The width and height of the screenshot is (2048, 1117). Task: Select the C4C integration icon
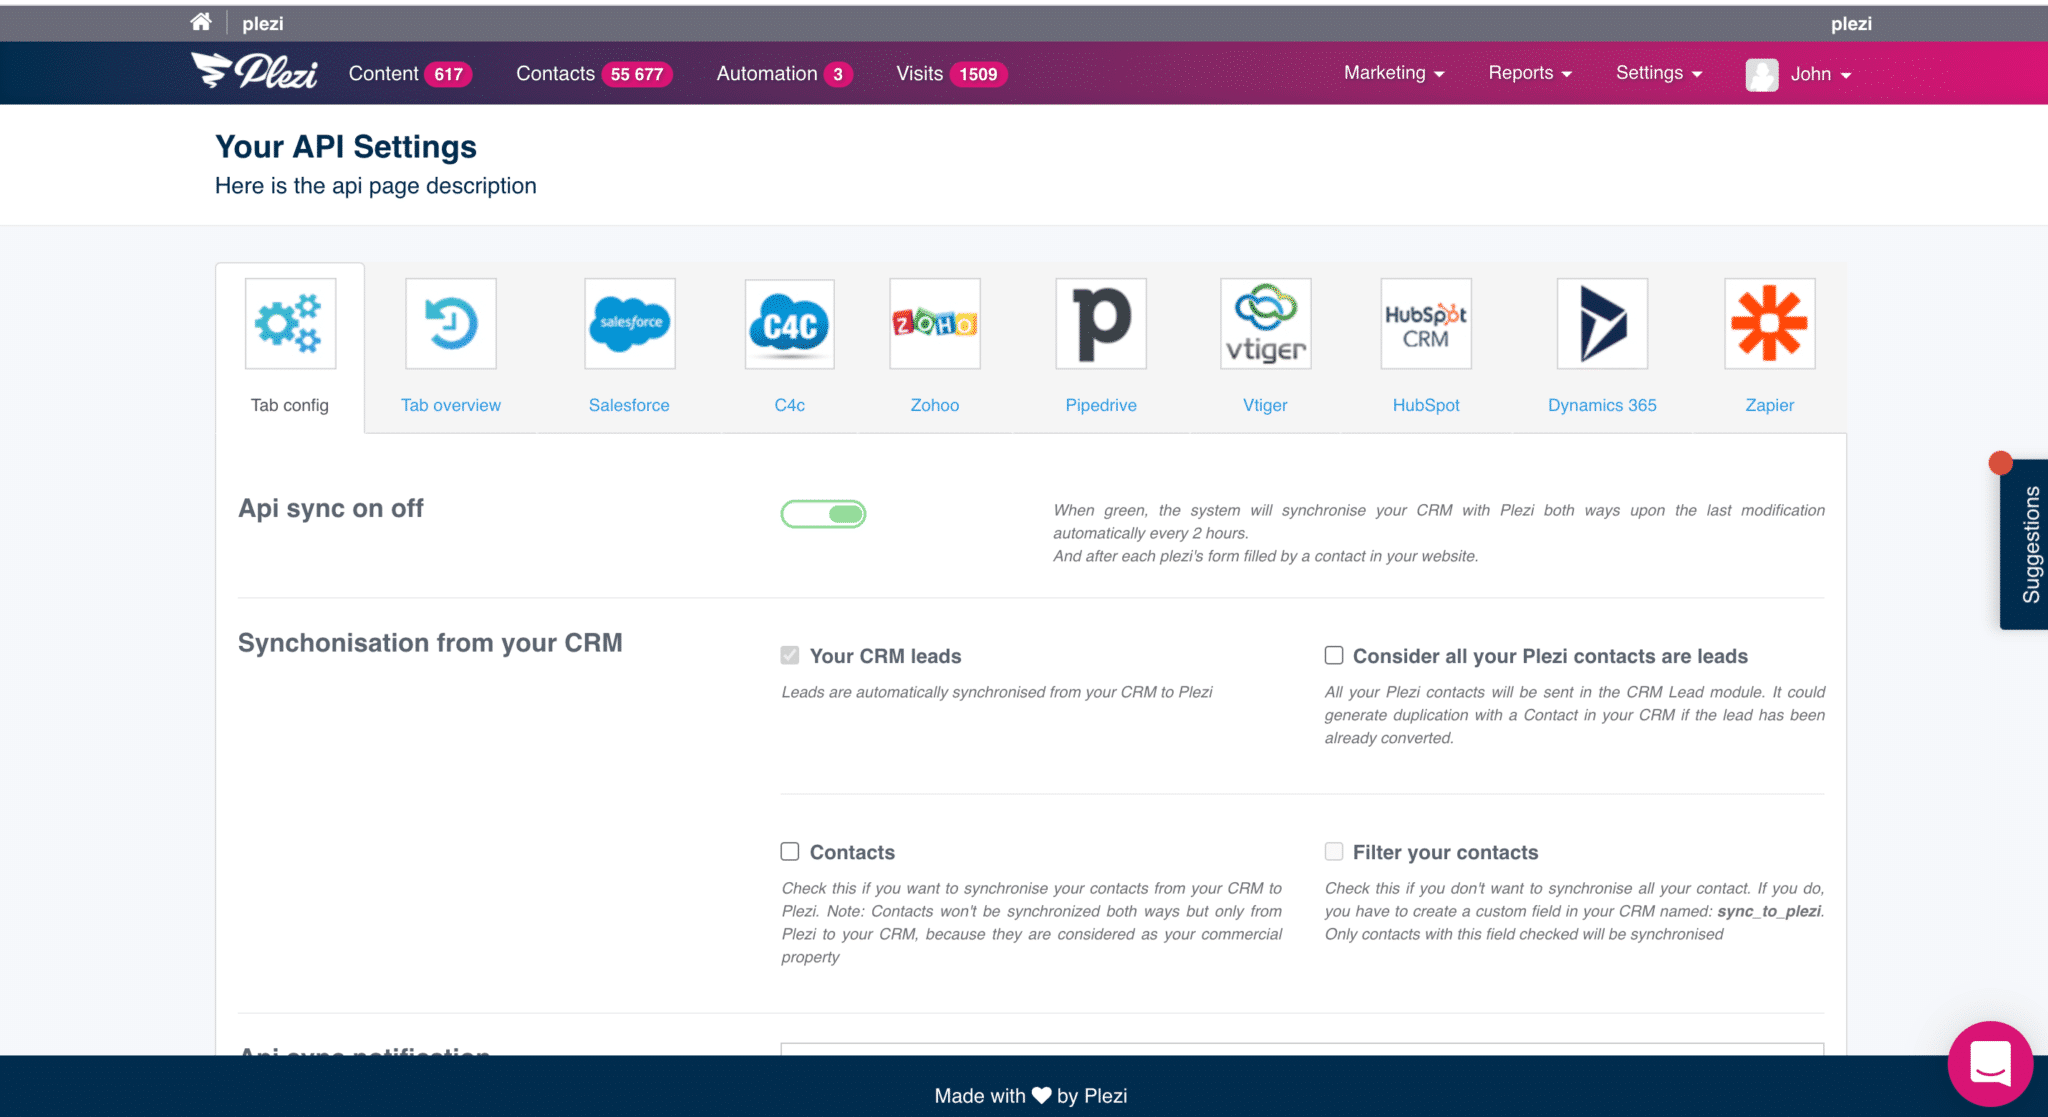tap(790, 323)
